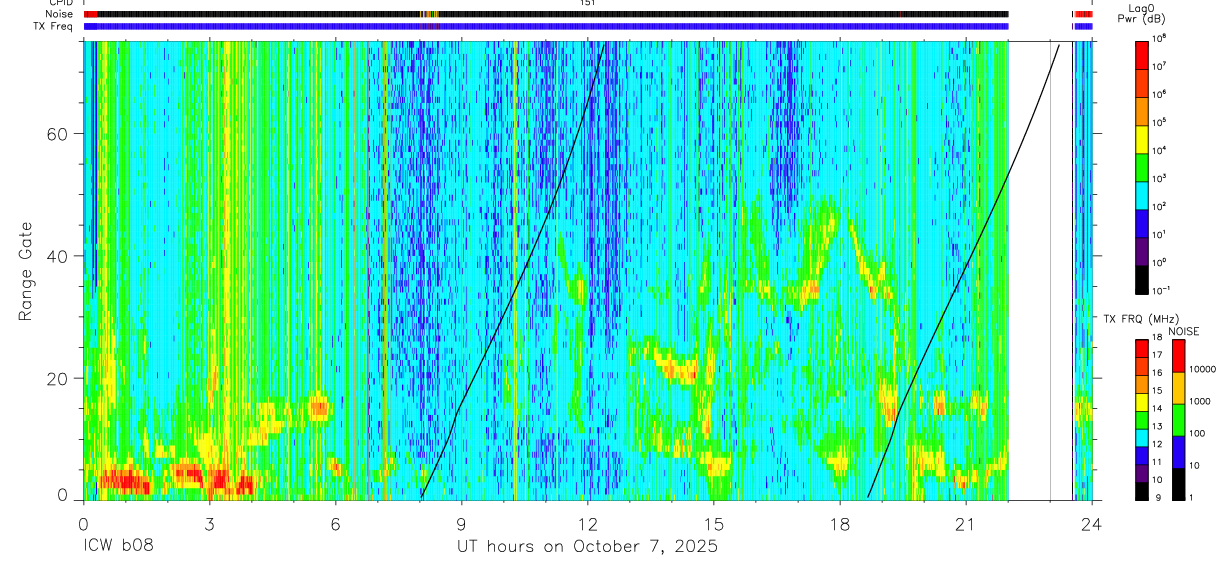Image resolution: width=1228 pixels, height=567 pixels.
Task: Click the y-axis tick label '60'
Action: point(58,134)
